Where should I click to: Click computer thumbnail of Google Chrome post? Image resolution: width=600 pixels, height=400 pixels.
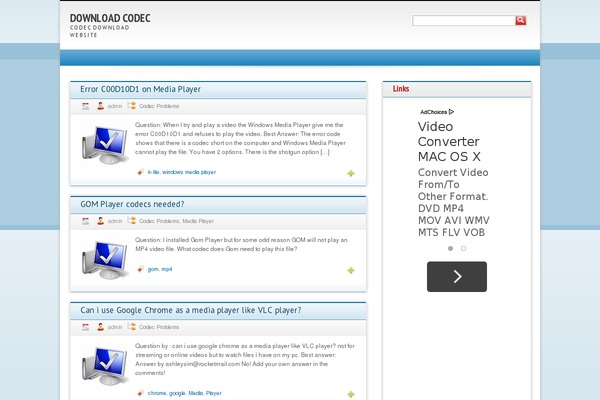point(104,366)
